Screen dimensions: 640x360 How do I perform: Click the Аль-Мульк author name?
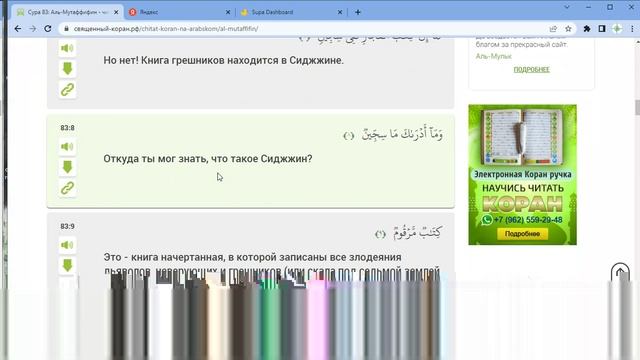coord(493,56)
